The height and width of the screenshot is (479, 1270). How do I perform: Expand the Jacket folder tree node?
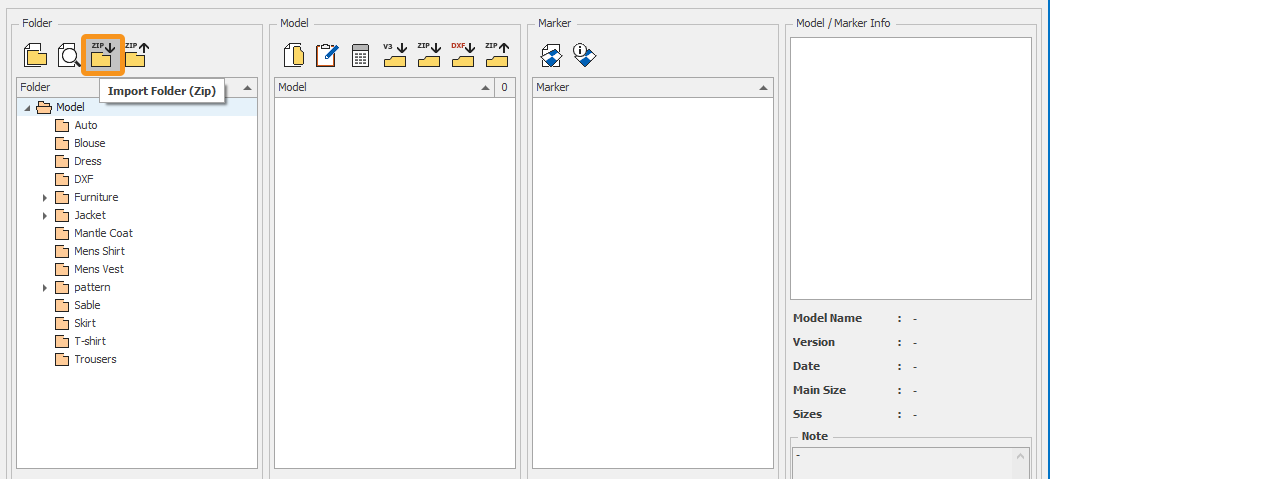click(x=45, y=216)
